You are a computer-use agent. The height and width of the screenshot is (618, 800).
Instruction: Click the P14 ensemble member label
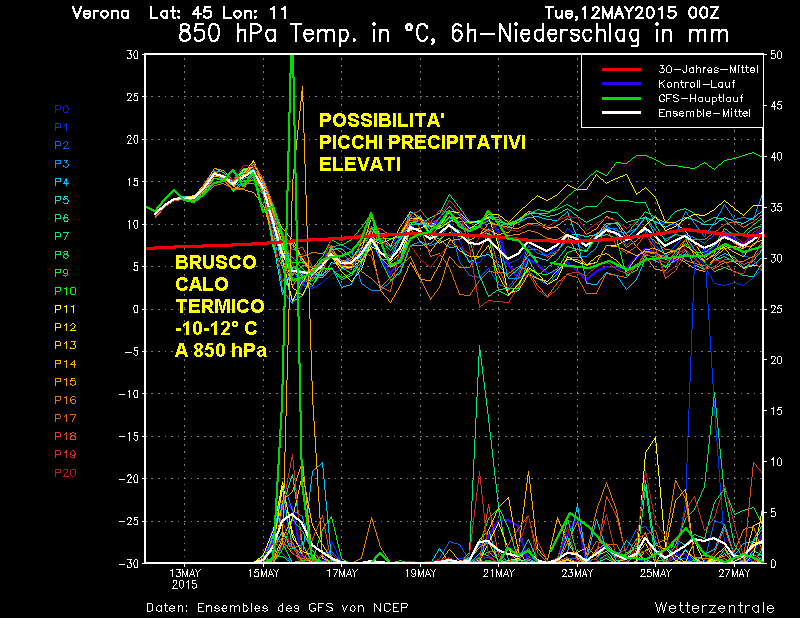click(65, 363)
